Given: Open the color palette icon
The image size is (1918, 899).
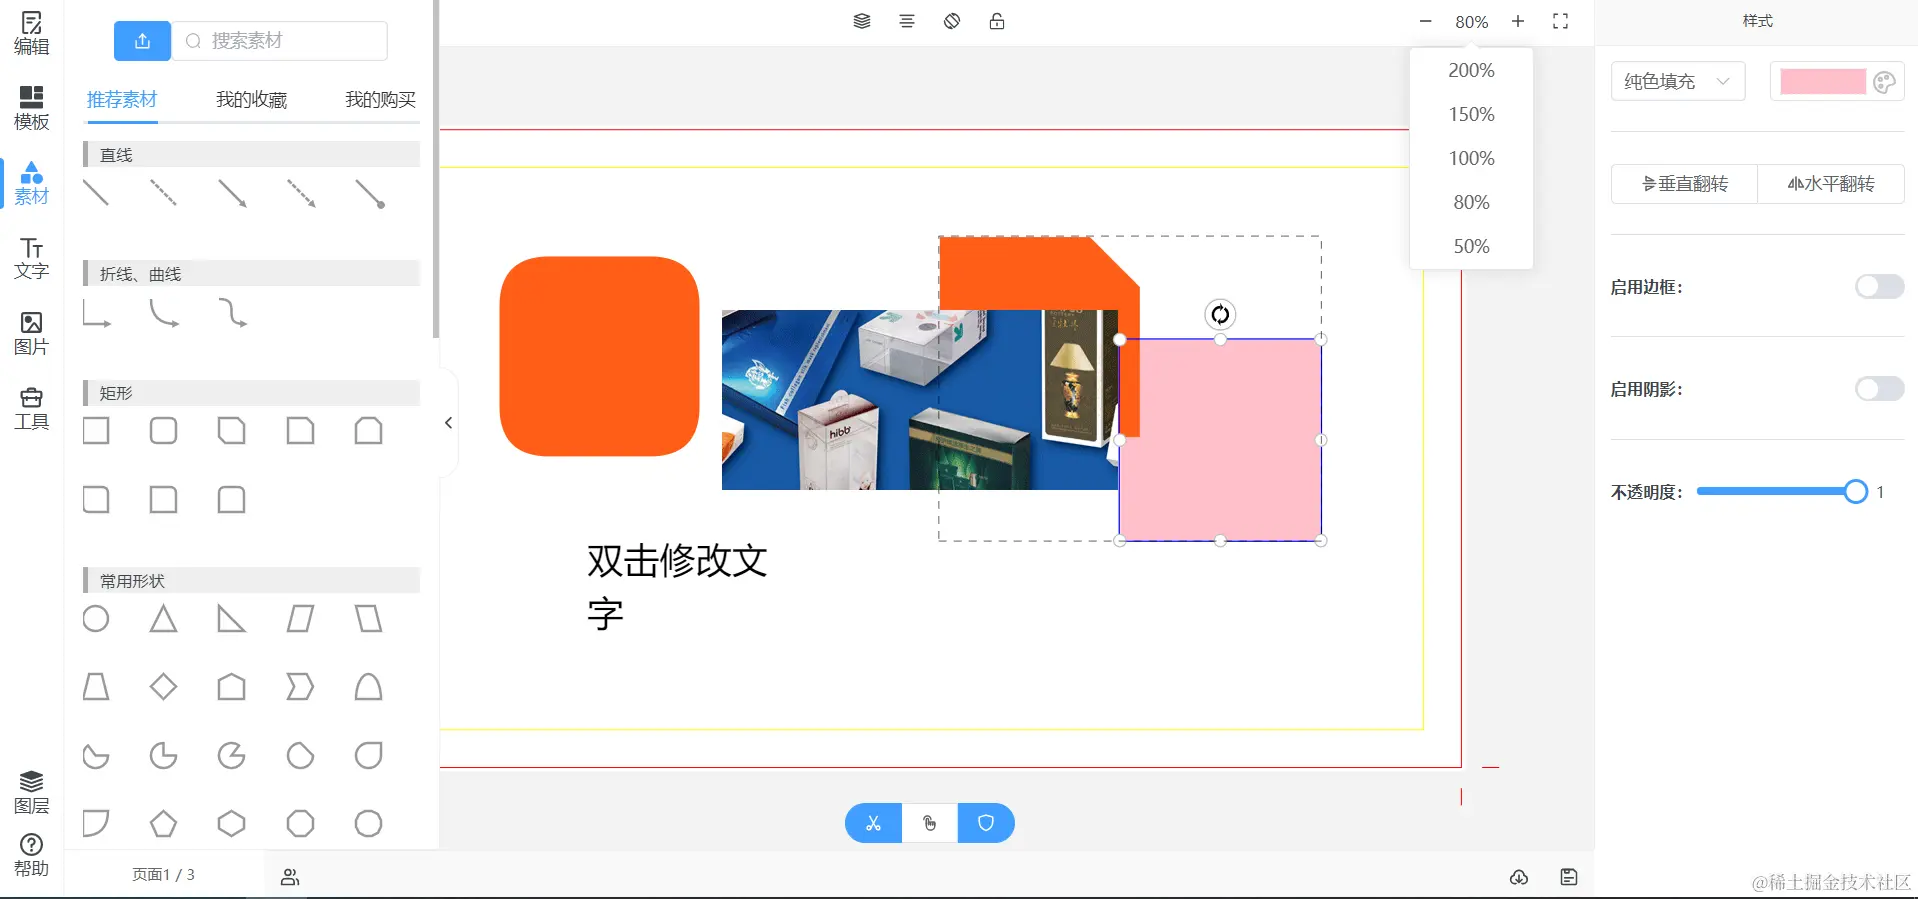Looking at the screenshot, I should (x=1884, y=82).
